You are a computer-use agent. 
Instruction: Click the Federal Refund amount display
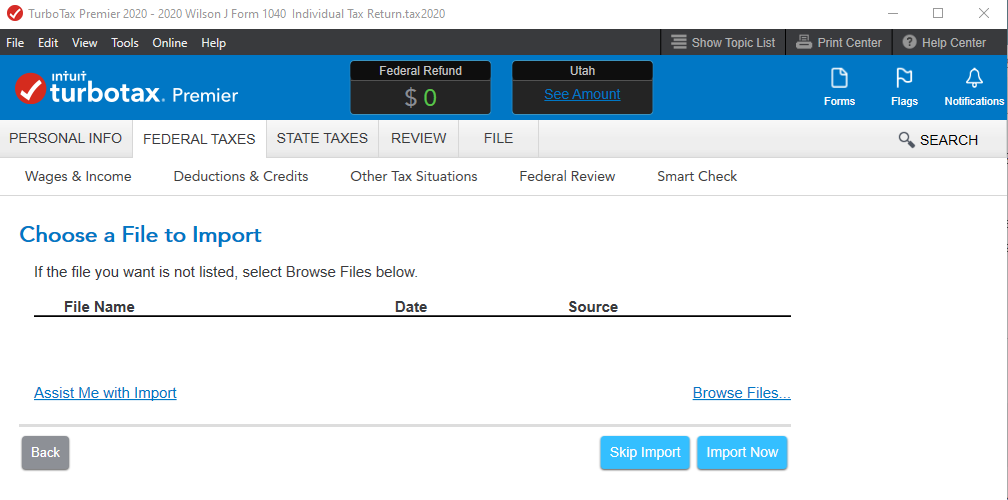[420, 97]
